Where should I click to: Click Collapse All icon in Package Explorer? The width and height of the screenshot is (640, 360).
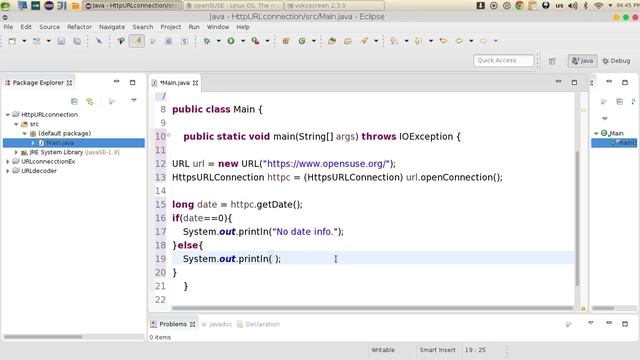tap(74, 101)
